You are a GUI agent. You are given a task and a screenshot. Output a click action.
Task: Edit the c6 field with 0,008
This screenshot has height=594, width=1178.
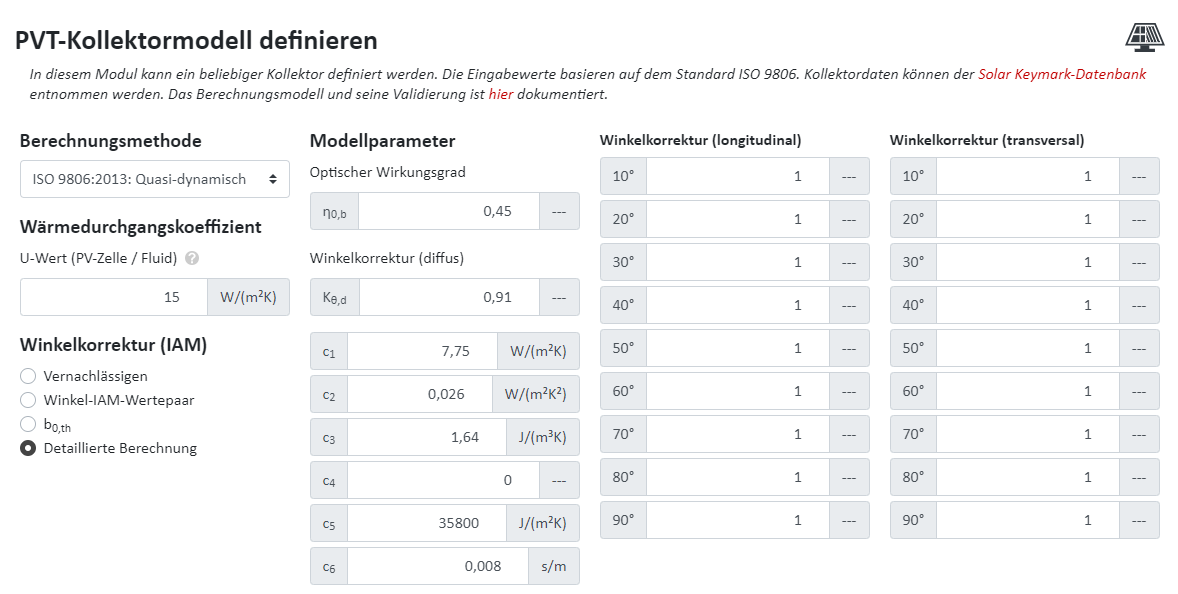(437, 566)
